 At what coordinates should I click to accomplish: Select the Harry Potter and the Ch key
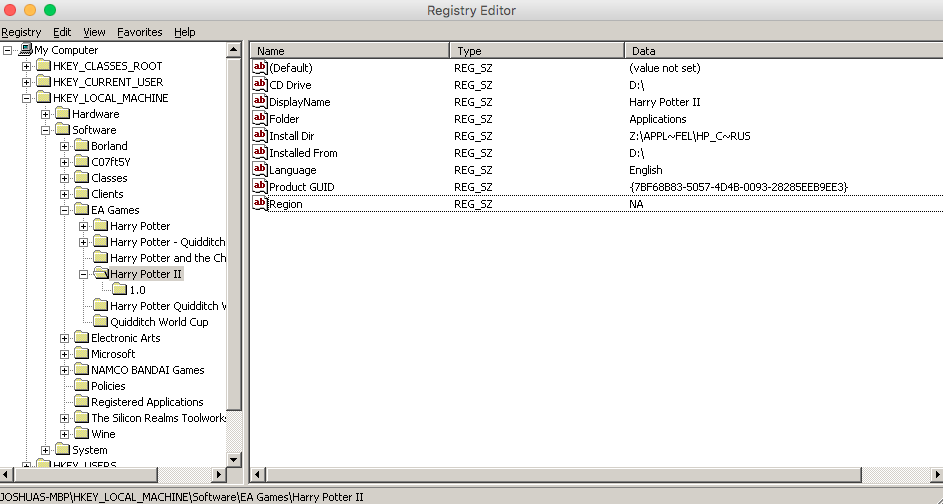[x=168, y=258]
